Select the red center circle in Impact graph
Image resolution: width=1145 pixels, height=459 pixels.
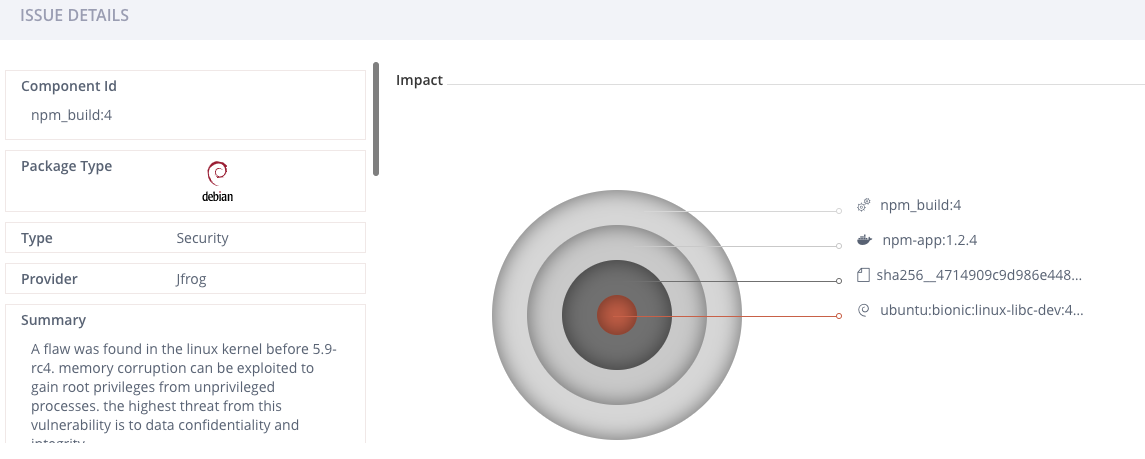click(x=617, y=315)
